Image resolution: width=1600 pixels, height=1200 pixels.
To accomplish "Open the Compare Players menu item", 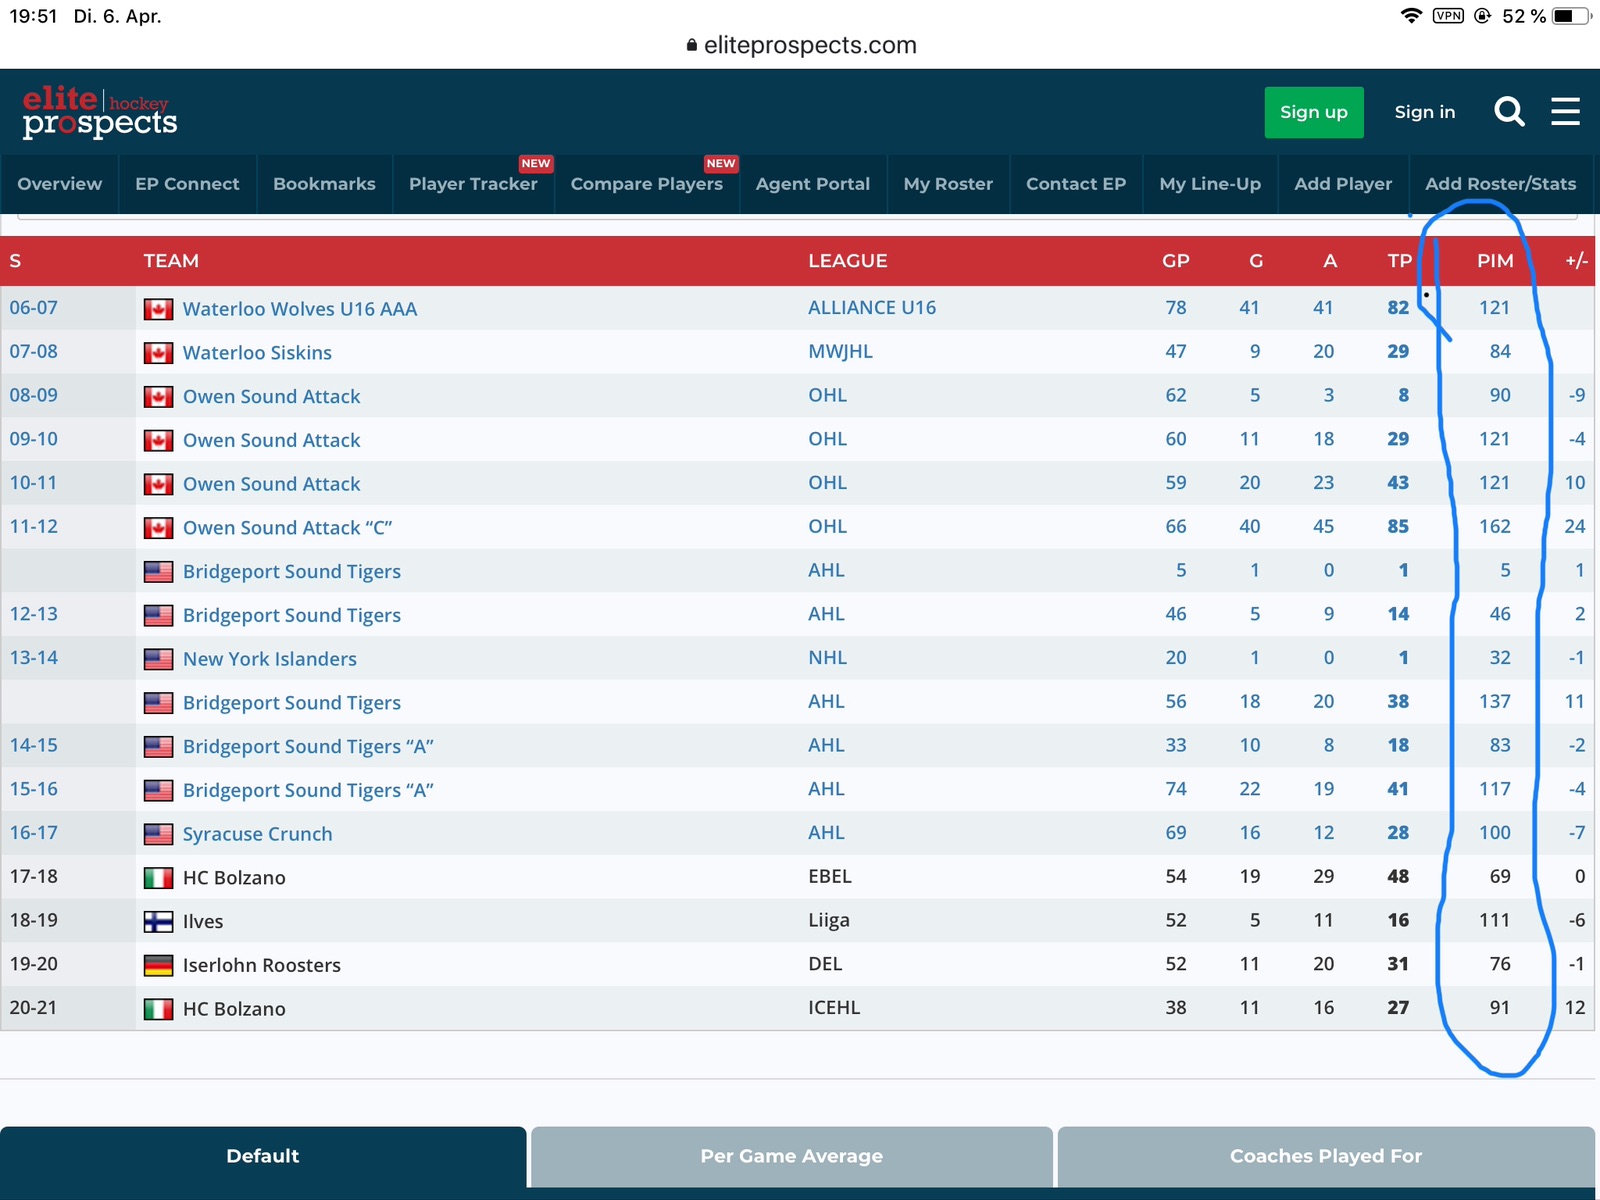I will [646, 184].
